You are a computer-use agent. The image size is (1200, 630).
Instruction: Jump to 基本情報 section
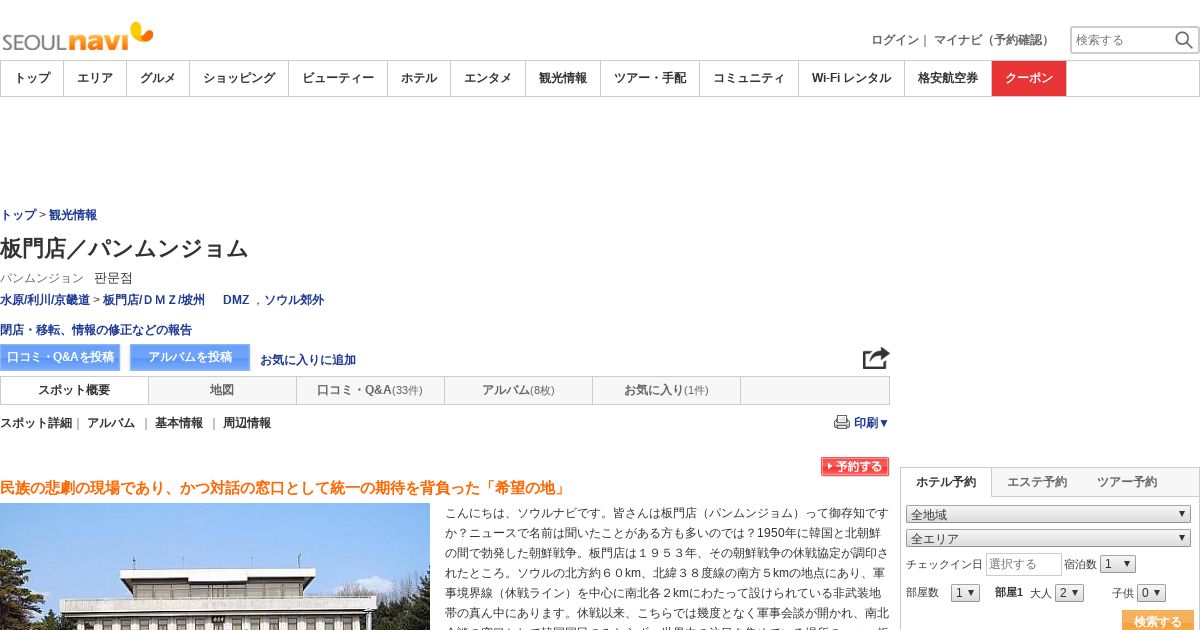[179, 423]
